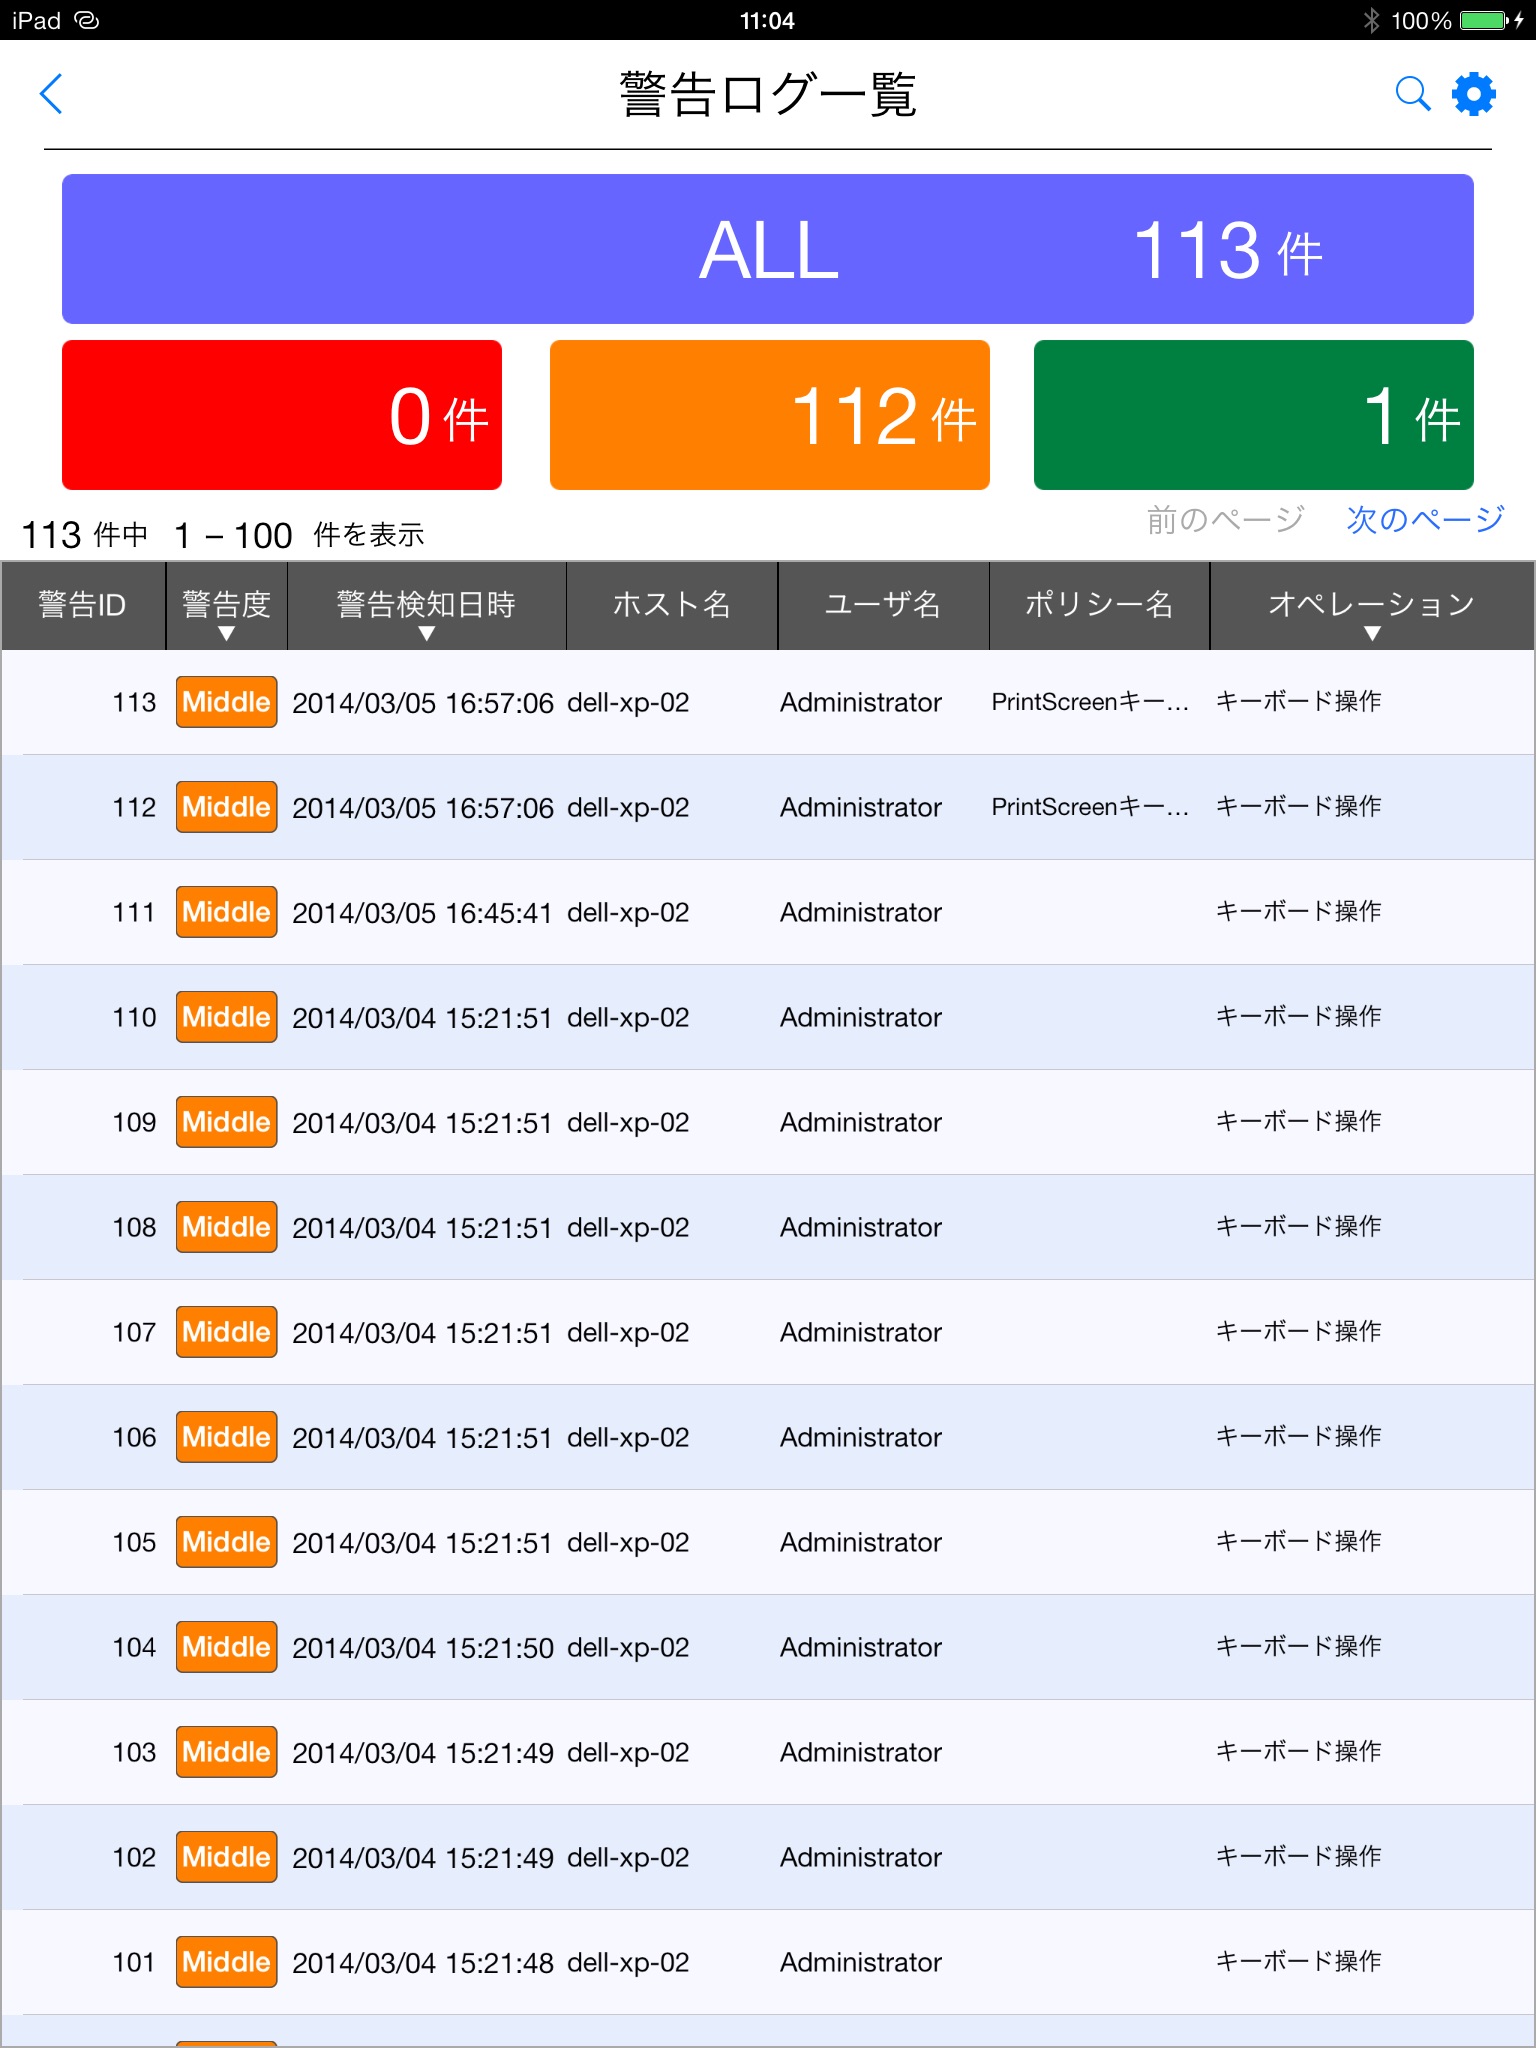This screenshot has width=1536, height=2048.
Task: Click キーボード操作 in row 105
Action: tap(1298, 1542)
